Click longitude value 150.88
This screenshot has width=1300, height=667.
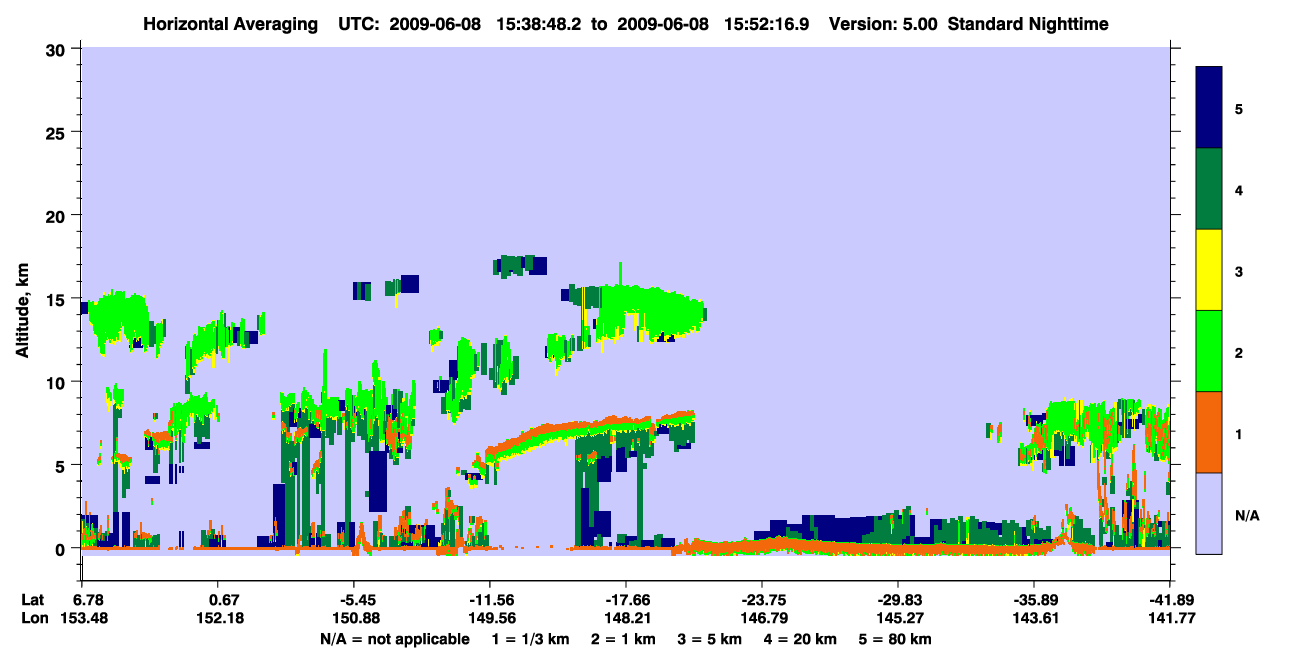pyautogui.click(x=354, y=618)
